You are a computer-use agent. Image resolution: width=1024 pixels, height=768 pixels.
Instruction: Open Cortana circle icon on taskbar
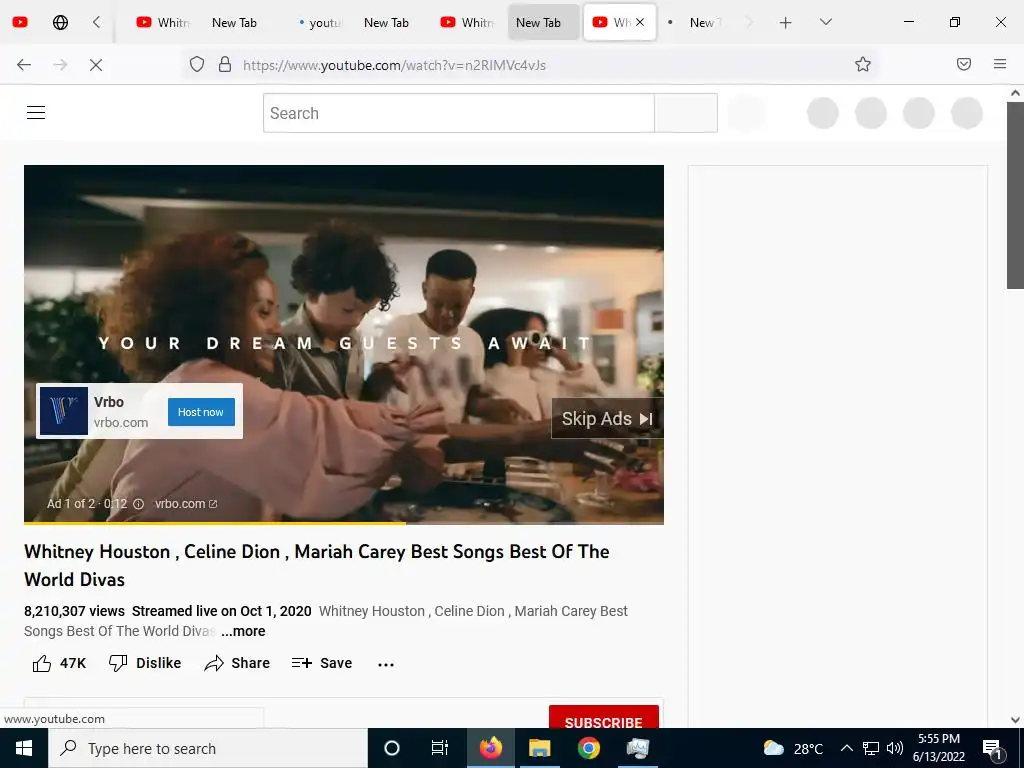[392, 748]
